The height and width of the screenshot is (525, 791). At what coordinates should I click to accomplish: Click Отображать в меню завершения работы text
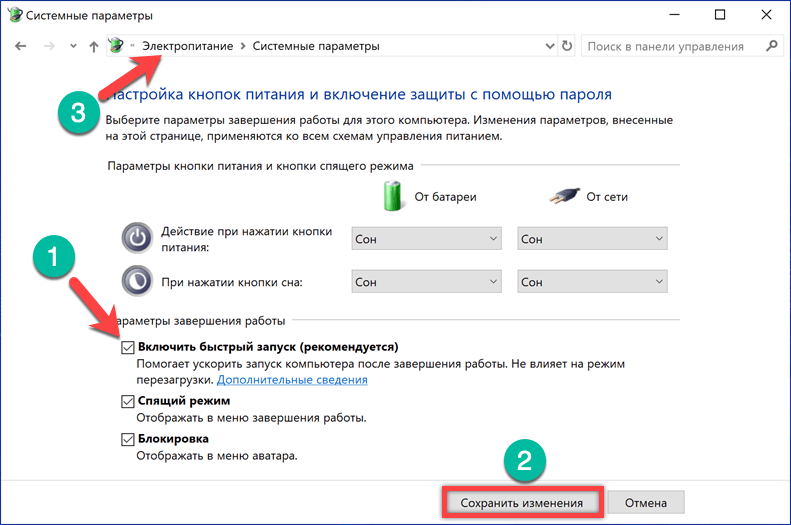coord(251,418)
